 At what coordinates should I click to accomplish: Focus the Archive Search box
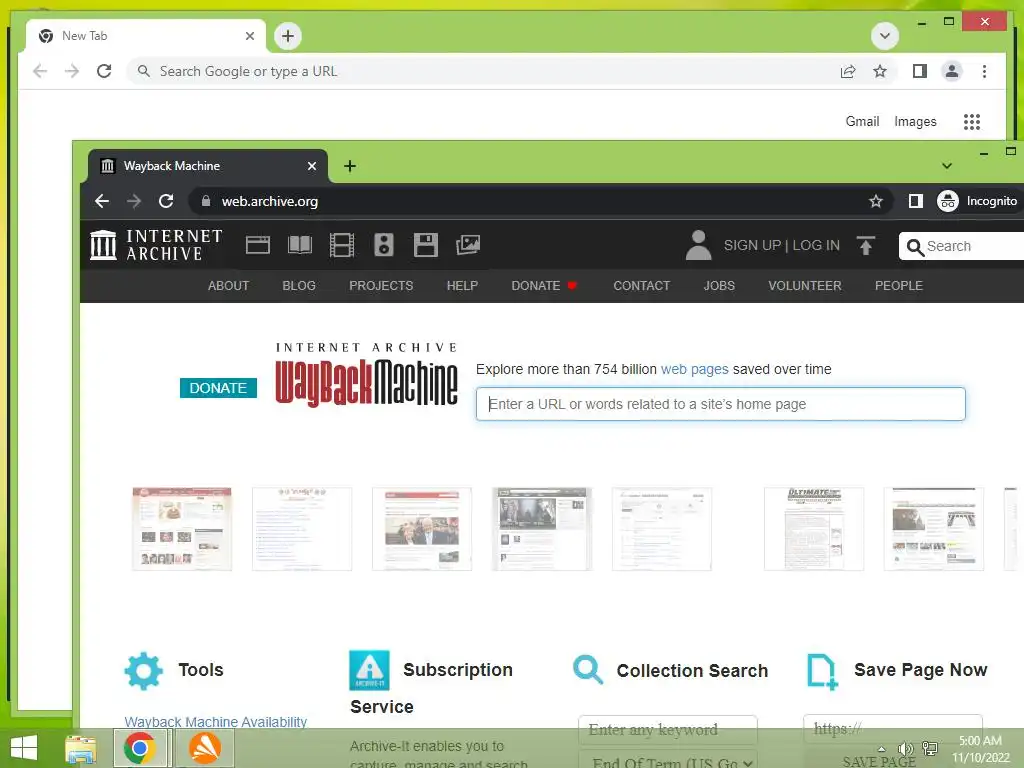(x=961, y=246)
